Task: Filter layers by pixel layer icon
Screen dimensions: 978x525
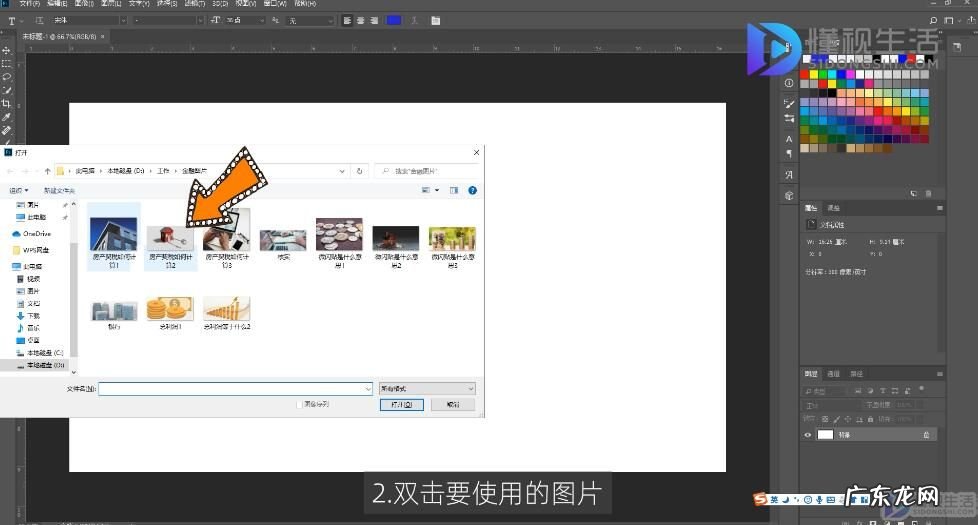Action: [858, 391]
